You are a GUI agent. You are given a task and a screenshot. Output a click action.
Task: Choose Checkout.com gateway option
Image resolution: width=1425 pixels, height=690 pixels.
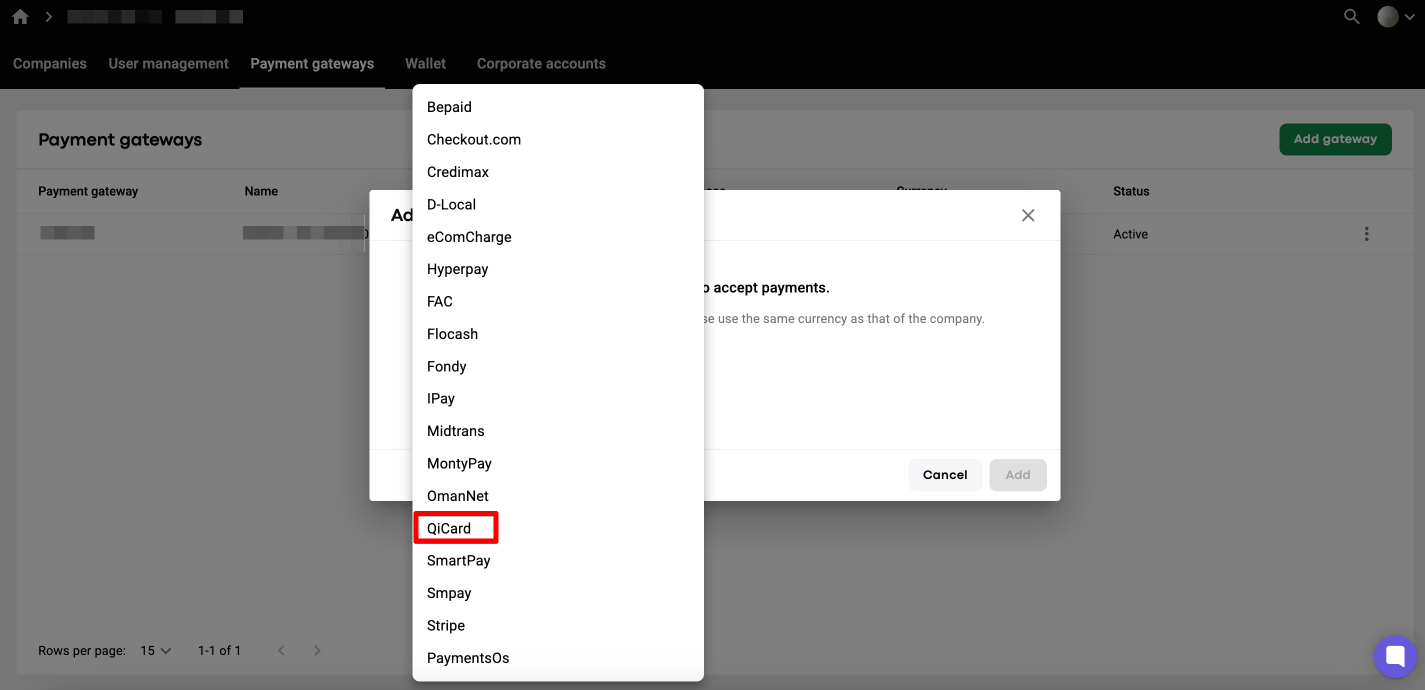(x=558, y=139)
